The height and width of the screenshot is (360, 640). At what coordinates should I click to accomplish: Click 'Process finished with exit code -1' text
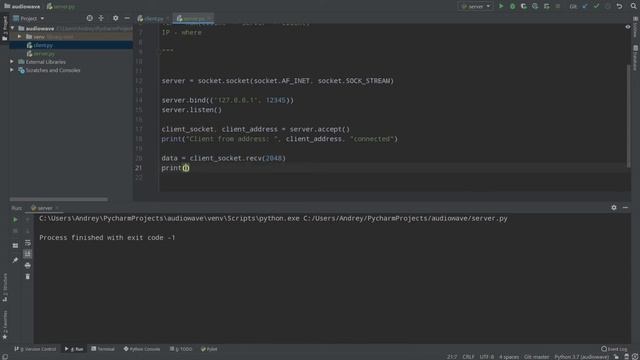(107, 238)
